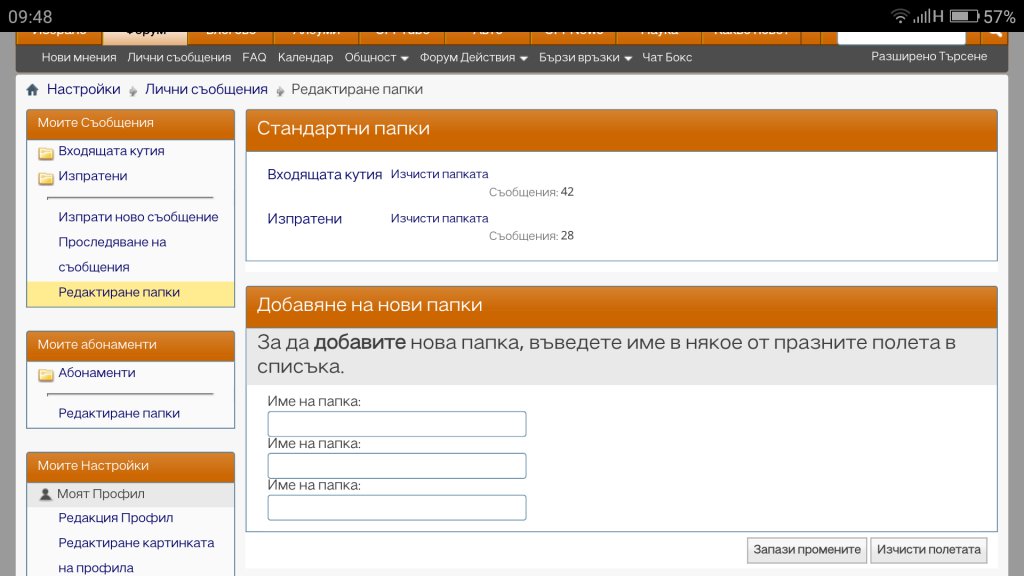
Task: Open the Разширено Търсене link
Action: [x=929, y=57]
